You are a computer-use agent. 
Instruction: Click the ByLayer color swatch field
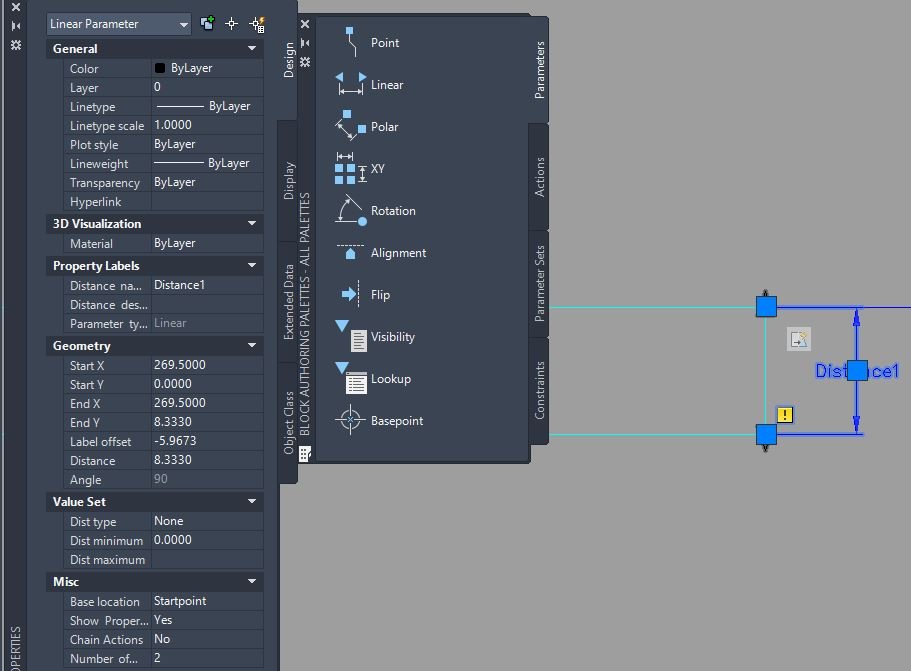click(x=207, y=68)
